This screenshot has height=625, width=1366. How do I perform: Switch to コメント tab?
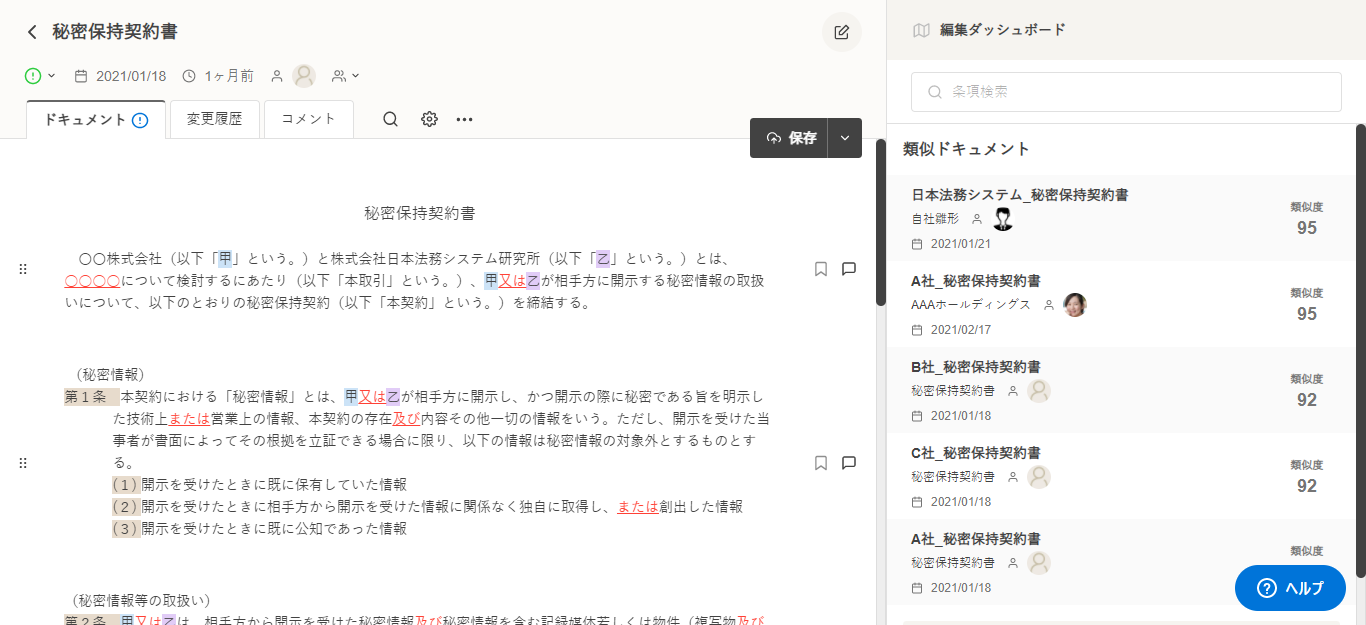point(308,119)
